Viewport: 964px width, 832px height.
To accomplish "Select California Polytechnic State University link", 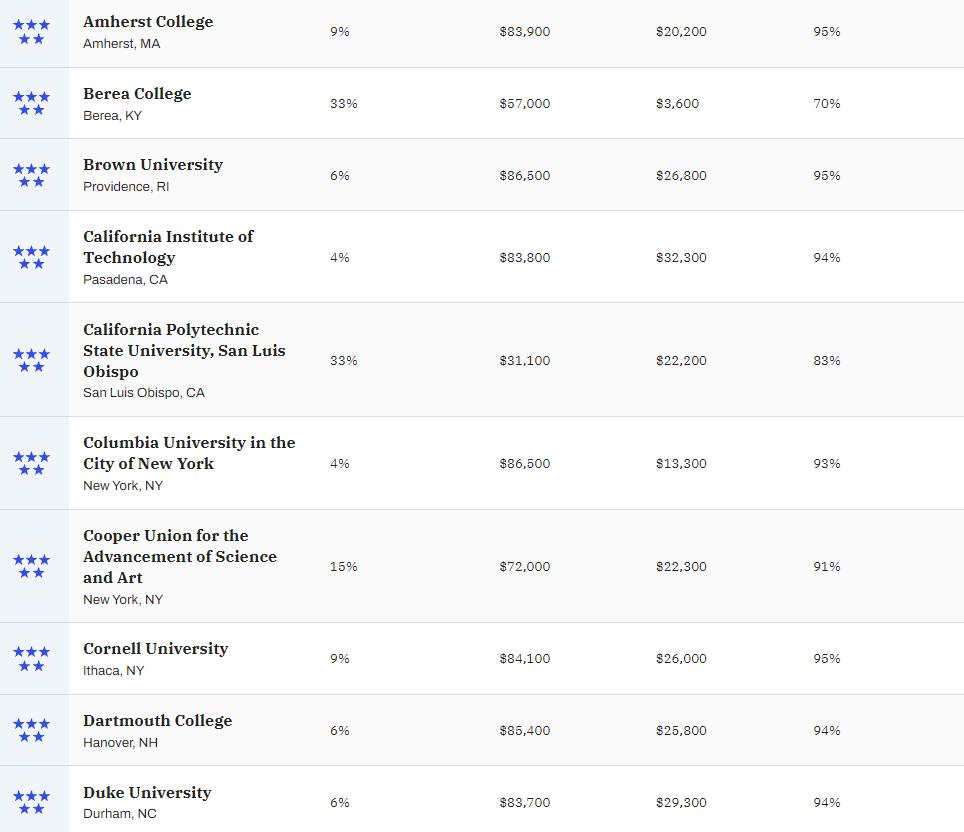I will click(184, 350).
